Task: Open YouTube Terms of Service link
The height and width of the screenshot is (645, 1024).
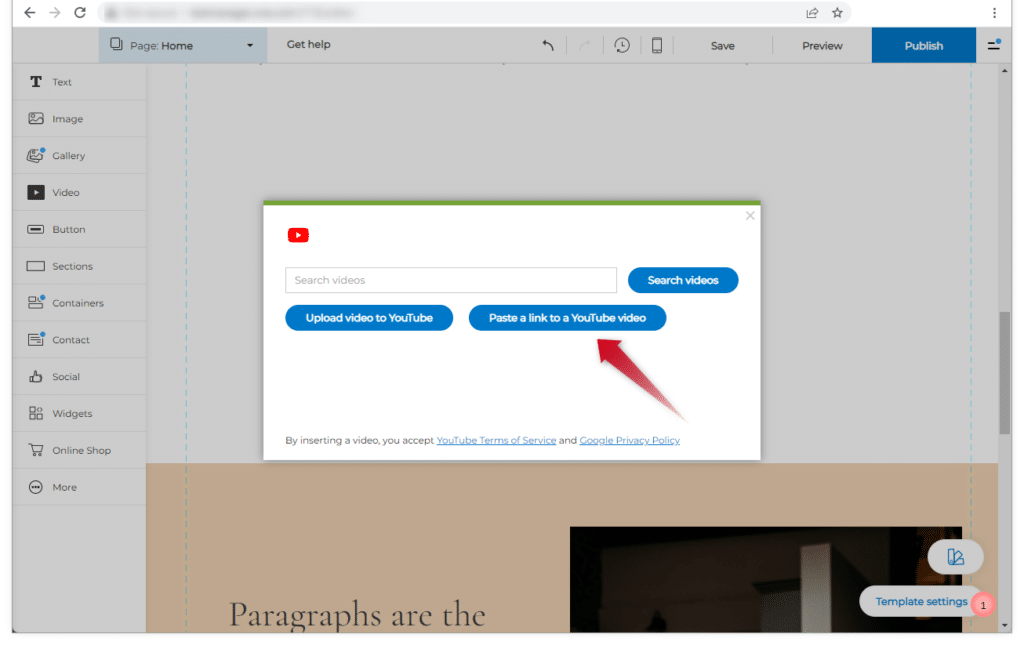Action: (x=496, y=440)
